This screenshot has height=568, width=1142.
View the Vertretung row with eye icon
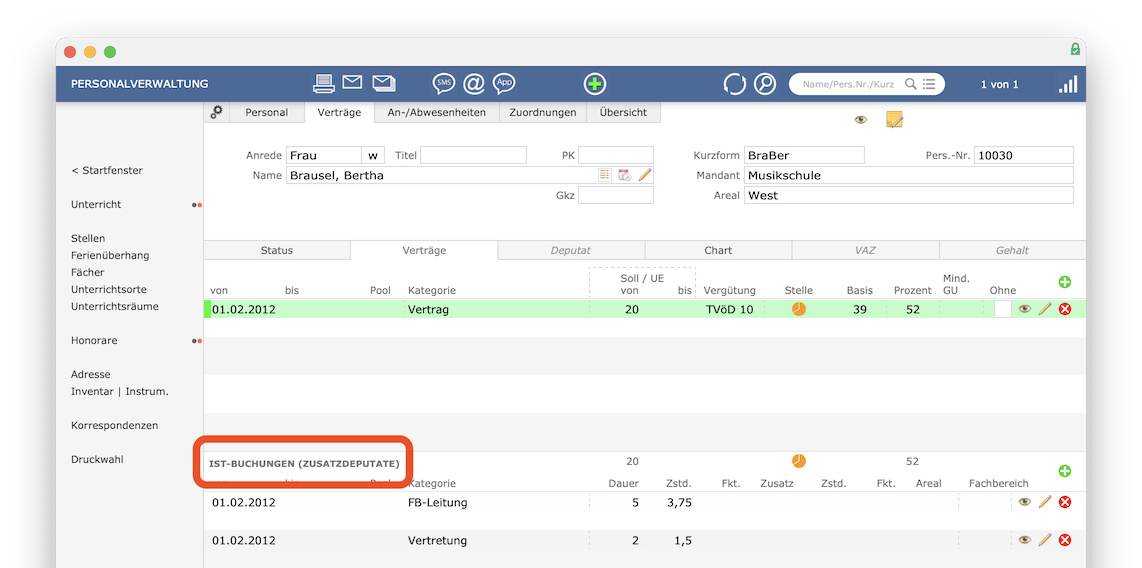pos(1025,540)
